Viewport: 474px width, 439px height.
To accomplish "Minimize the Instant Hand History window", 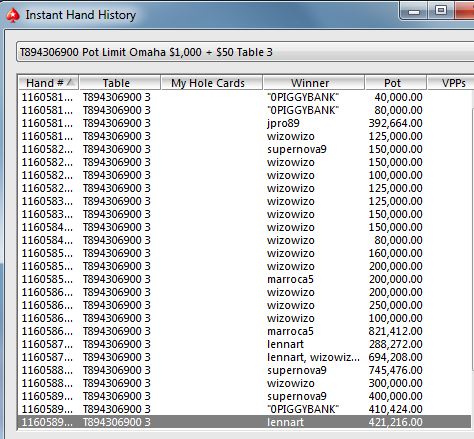I will coord(414,12).
